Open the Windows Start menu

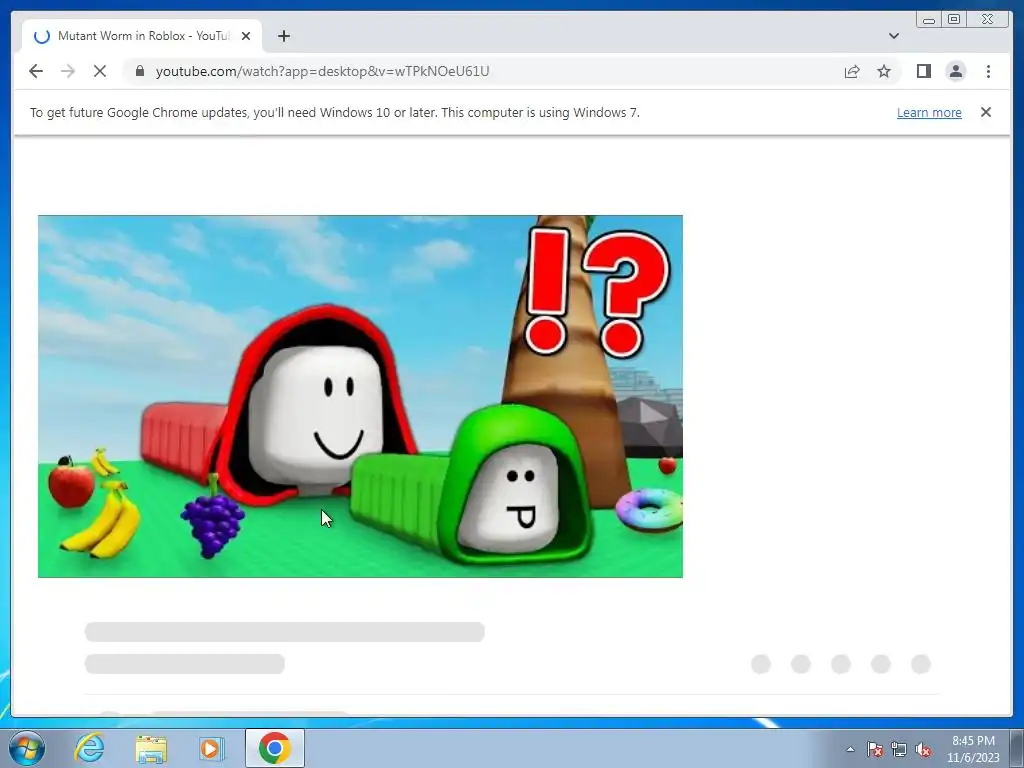pyautogui.click(x=26, y=748)
